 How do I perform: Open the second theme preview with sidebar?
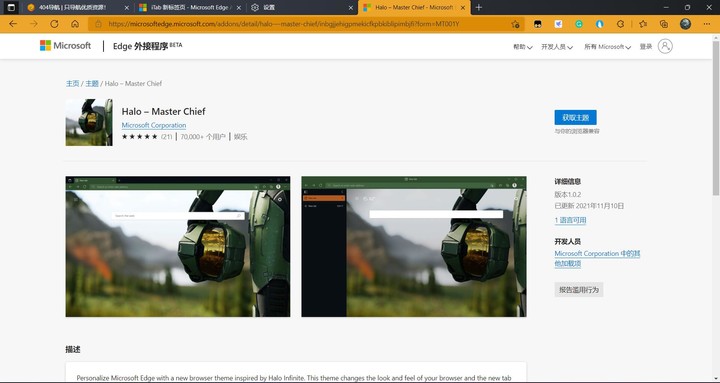click(x=414, y=247)
